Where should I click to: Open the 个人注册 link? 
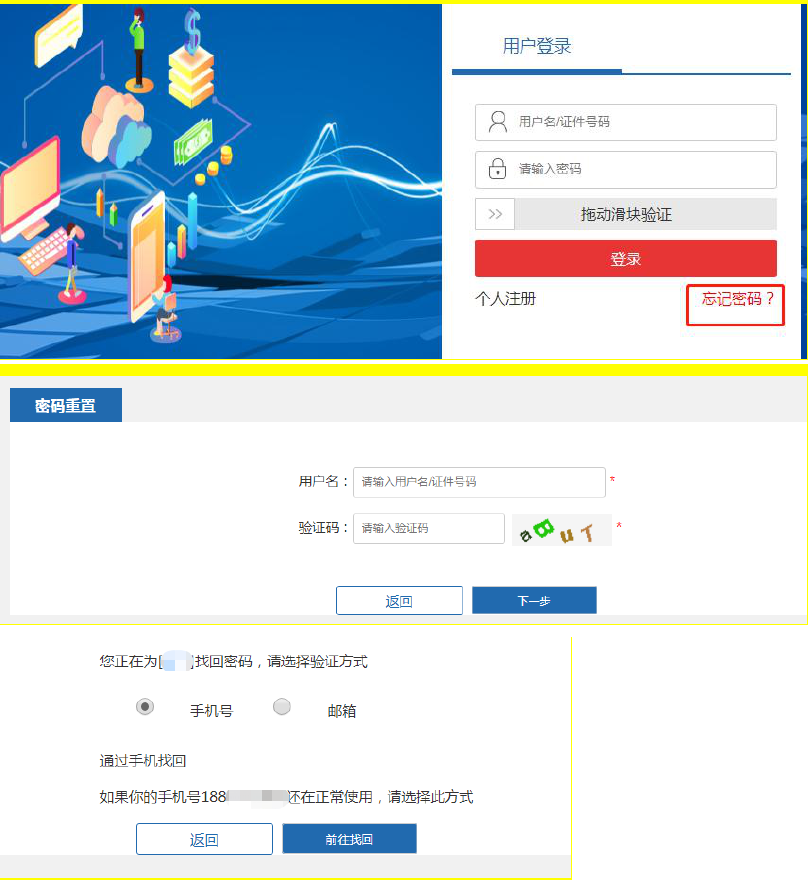506,299
